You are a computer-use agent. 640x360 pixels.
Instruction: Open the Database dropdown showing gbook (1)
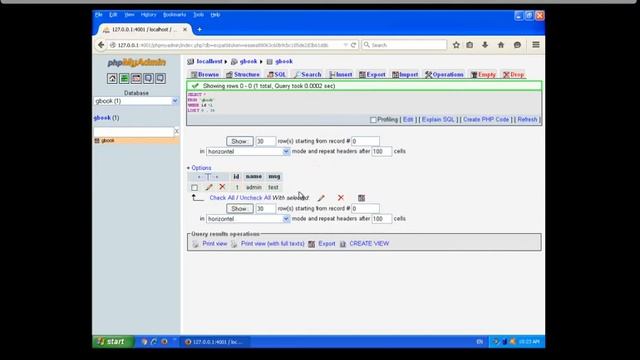click(x=136, y=101)
